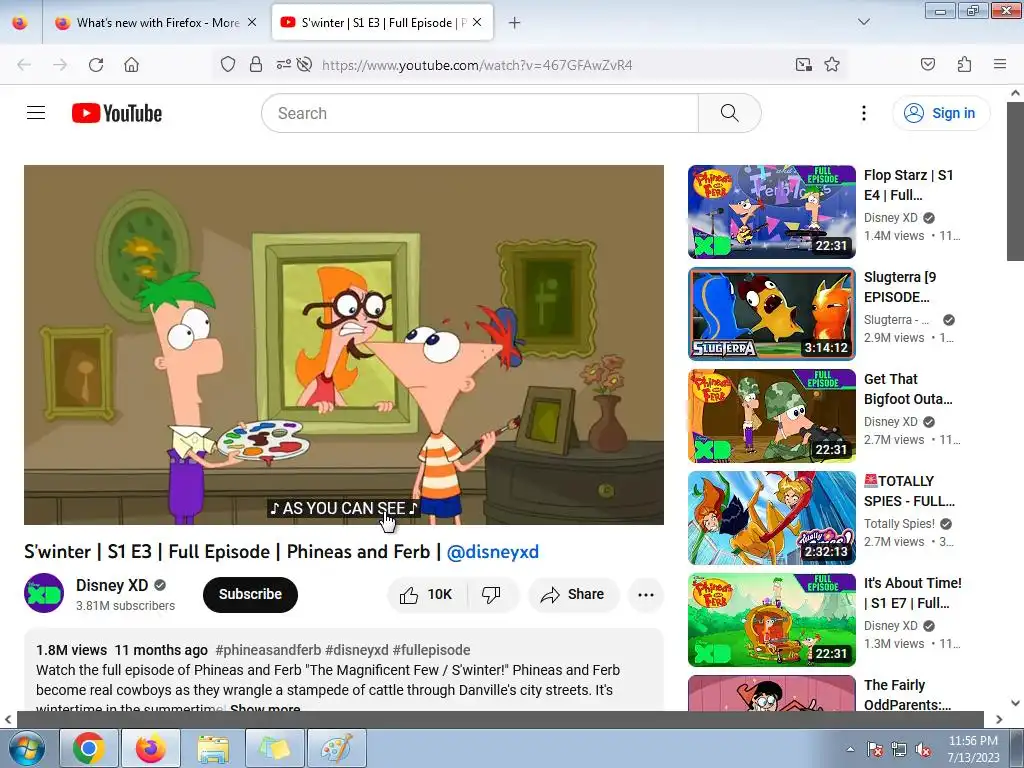This screenshot has height=768, width=1024.
Task: Click the autoplay blocked icon
Action: pyautogui.click(x=304, y=65)
